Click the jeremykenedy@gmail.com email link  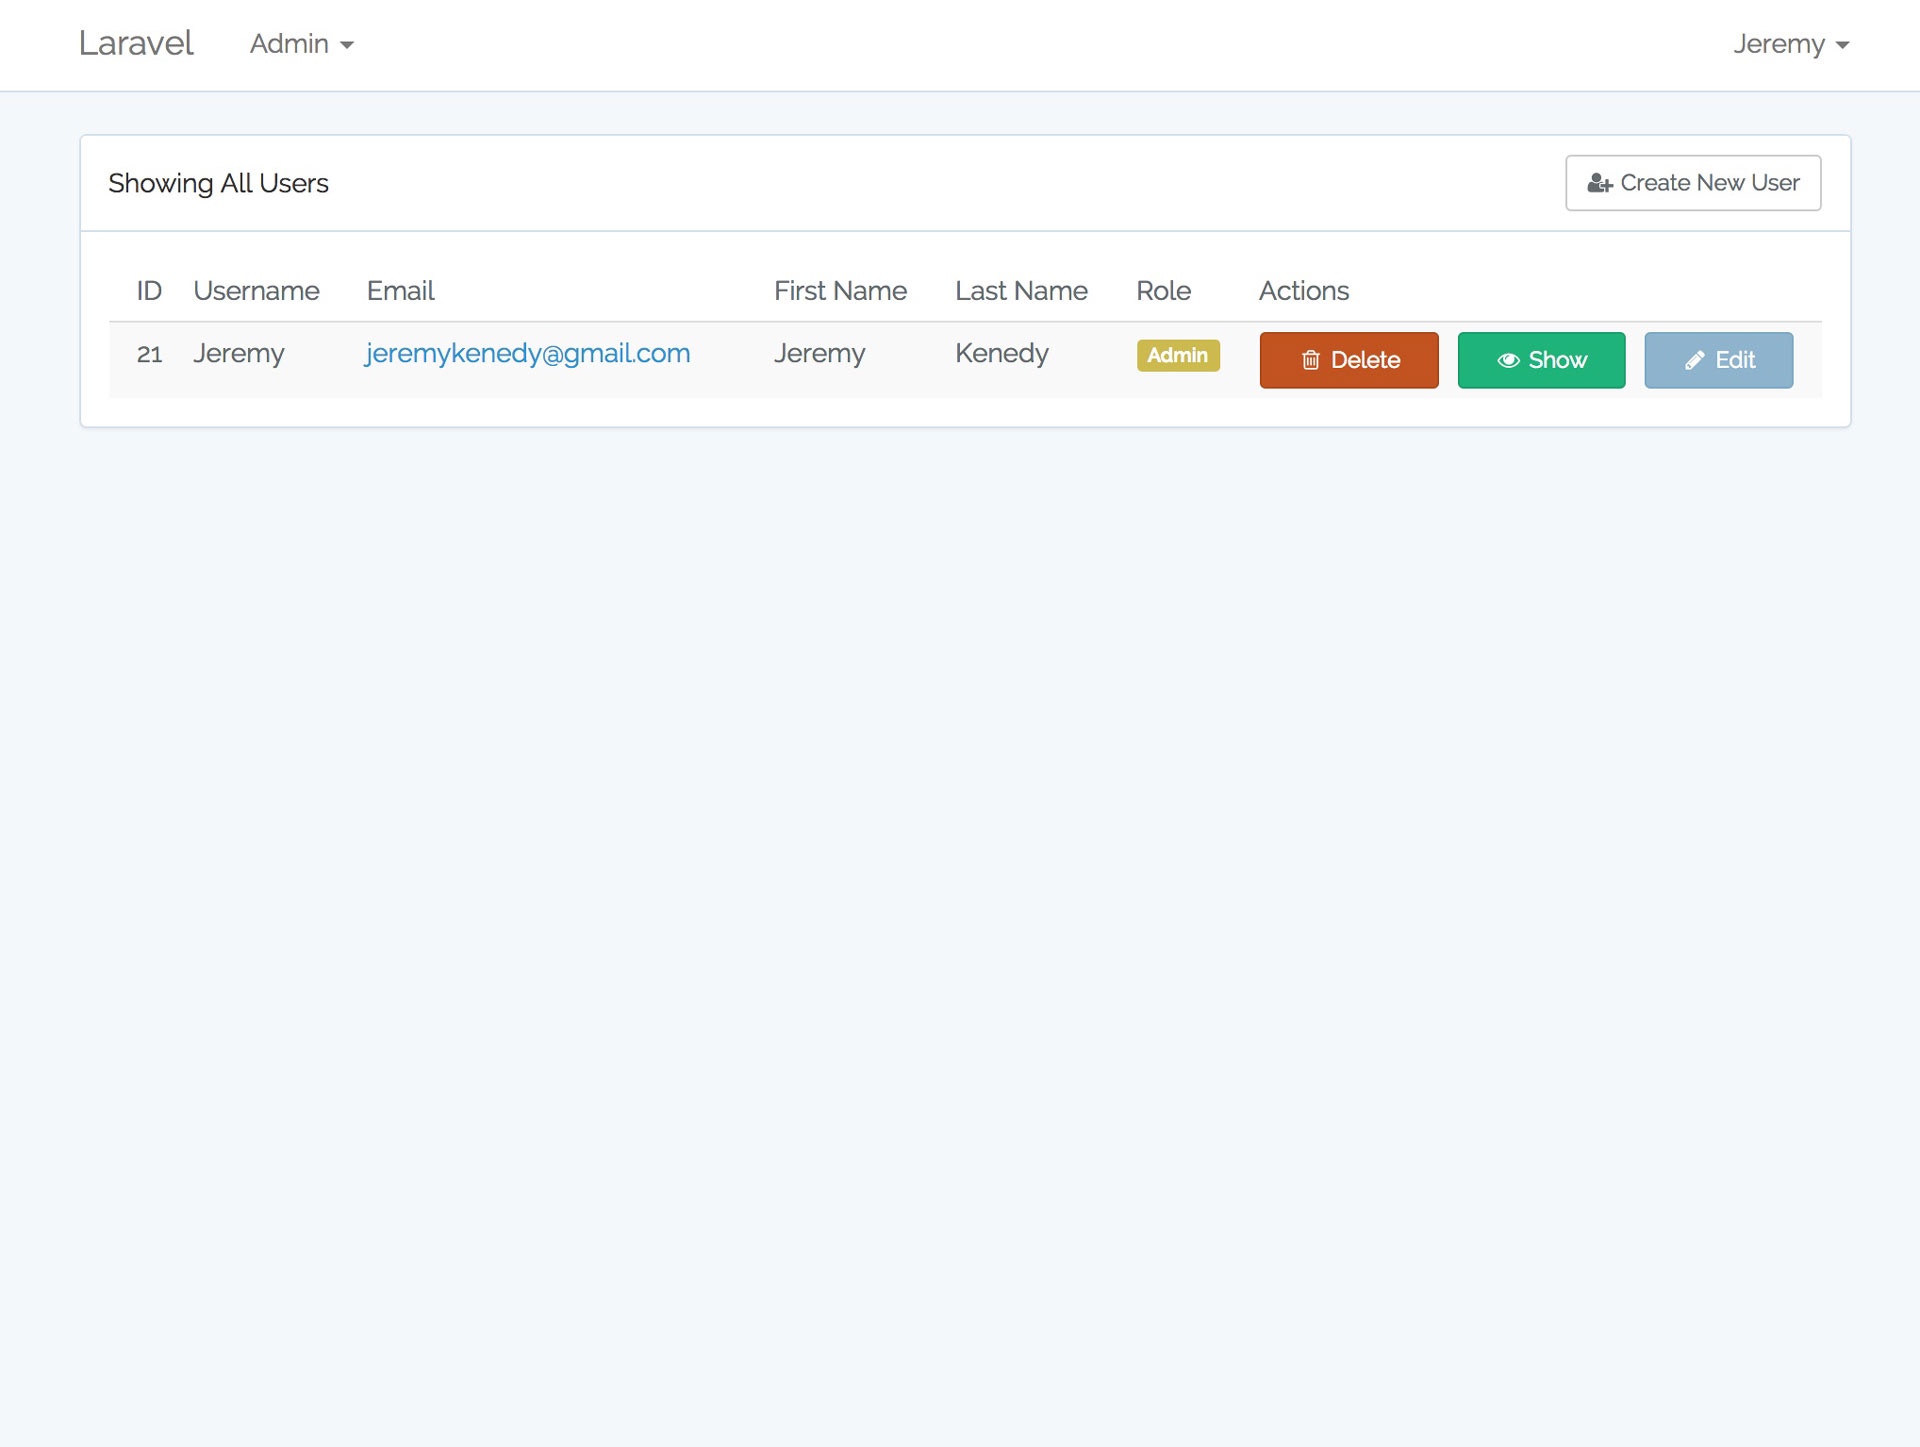[526, 351]
